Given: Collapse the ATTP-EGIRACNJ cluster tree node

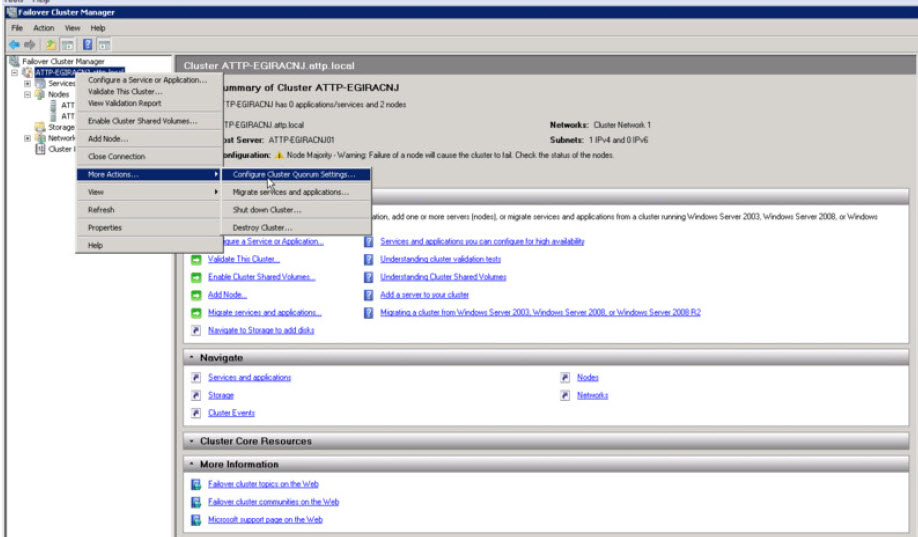Looking at the screenshot, I should coord(15,73).
